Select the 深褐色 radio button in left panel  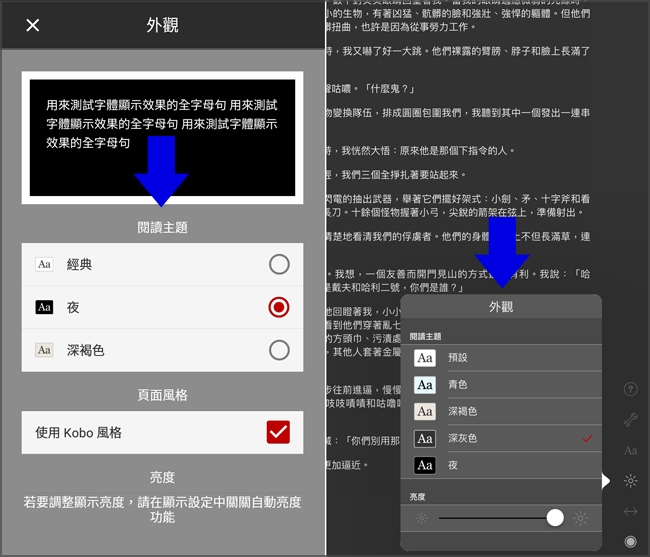(x=279, y=350)
